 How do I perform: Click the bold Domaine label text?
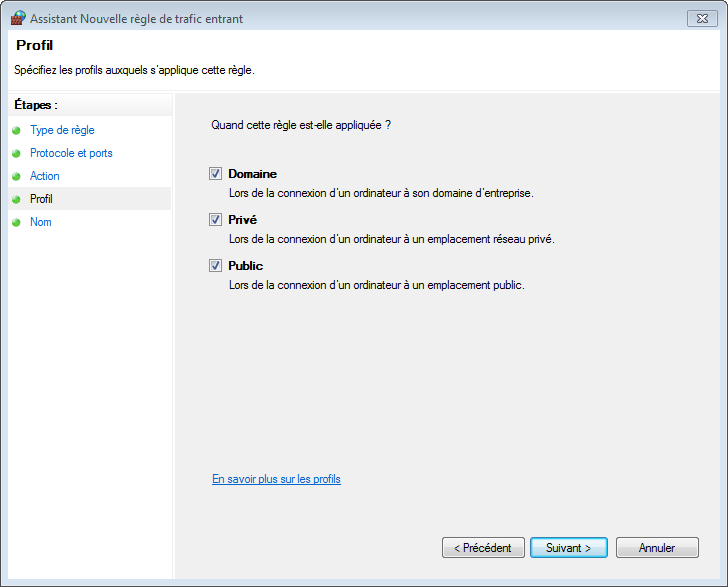tap(252, 173)
